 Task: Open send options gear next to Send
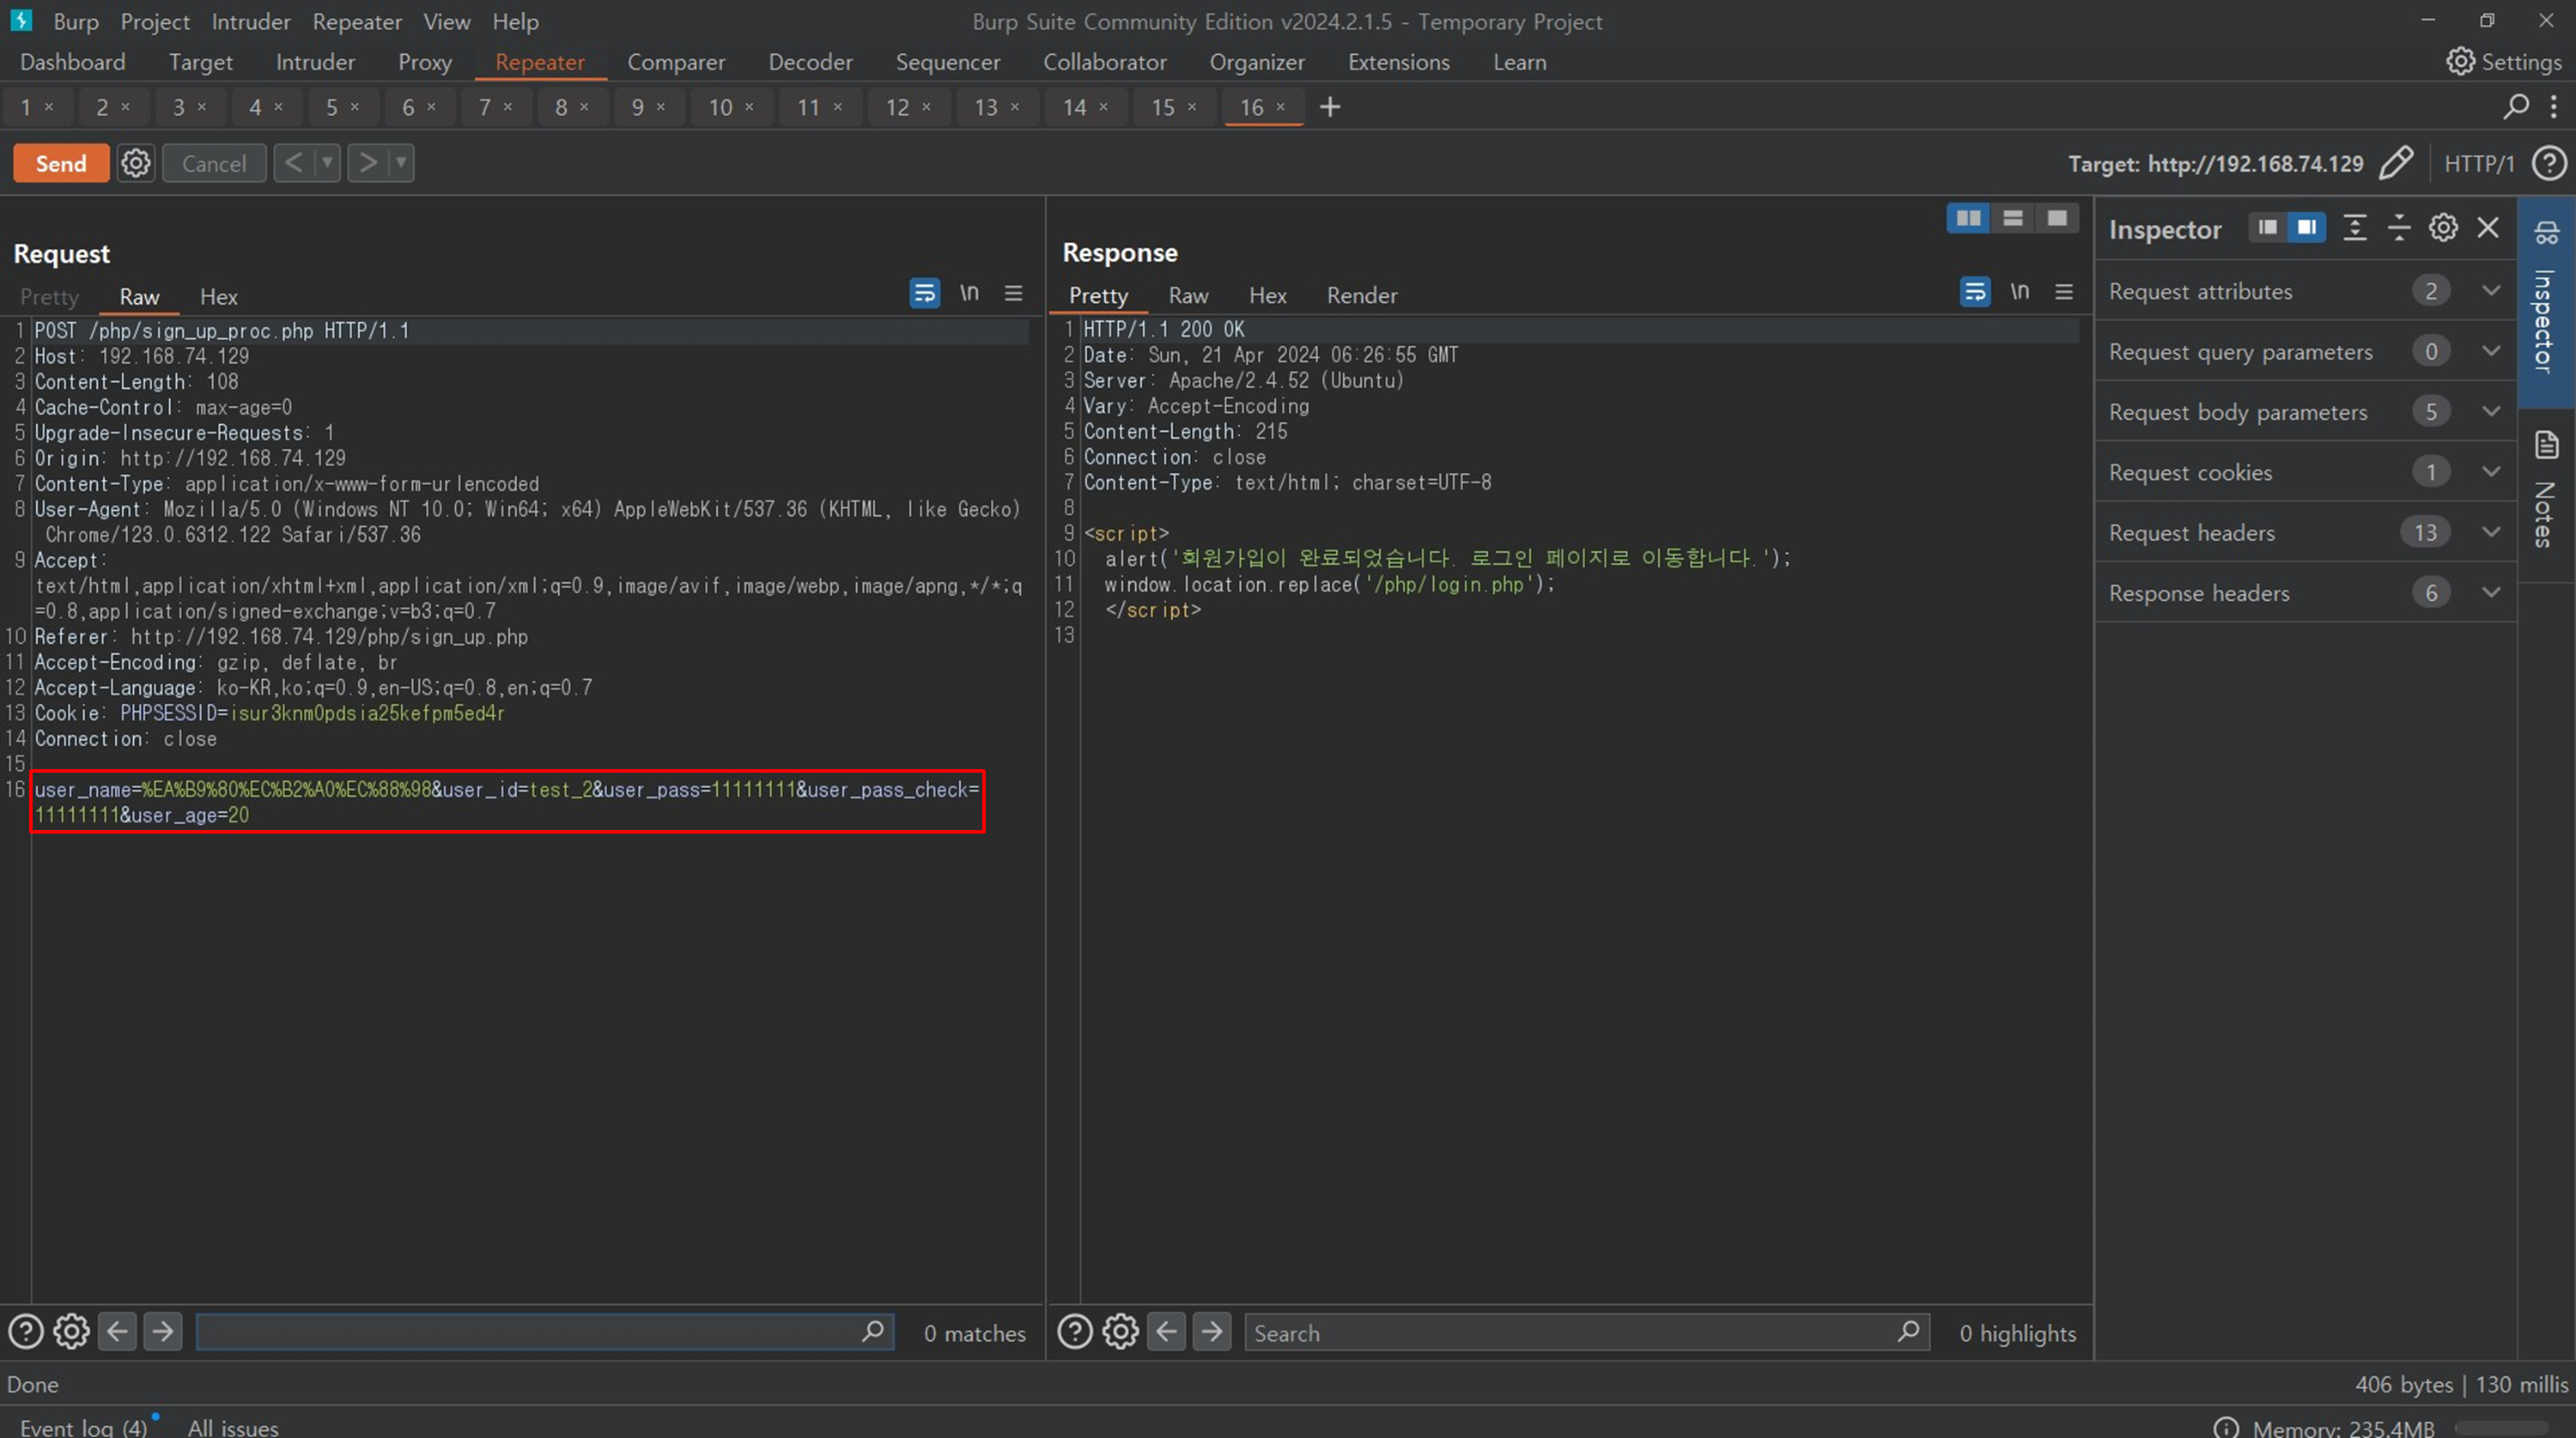pyautogui.click(x=136, y=163)
